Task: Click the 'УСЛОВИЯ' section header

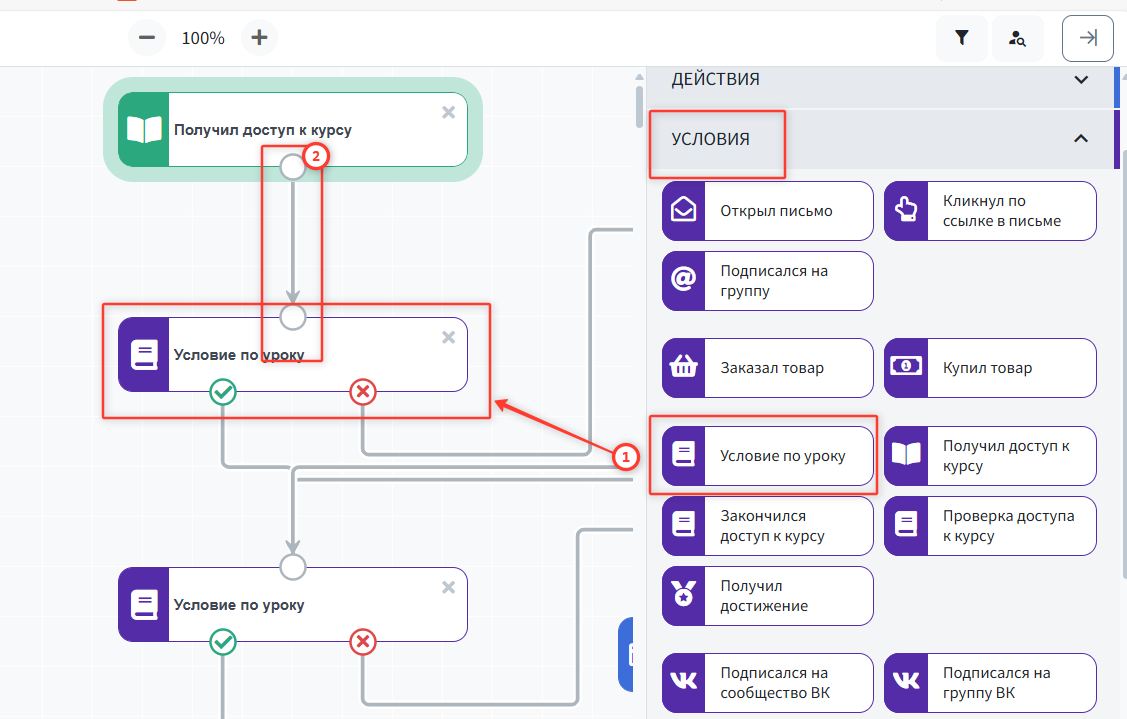Action: pyautogui.click(x=711, y=139)
